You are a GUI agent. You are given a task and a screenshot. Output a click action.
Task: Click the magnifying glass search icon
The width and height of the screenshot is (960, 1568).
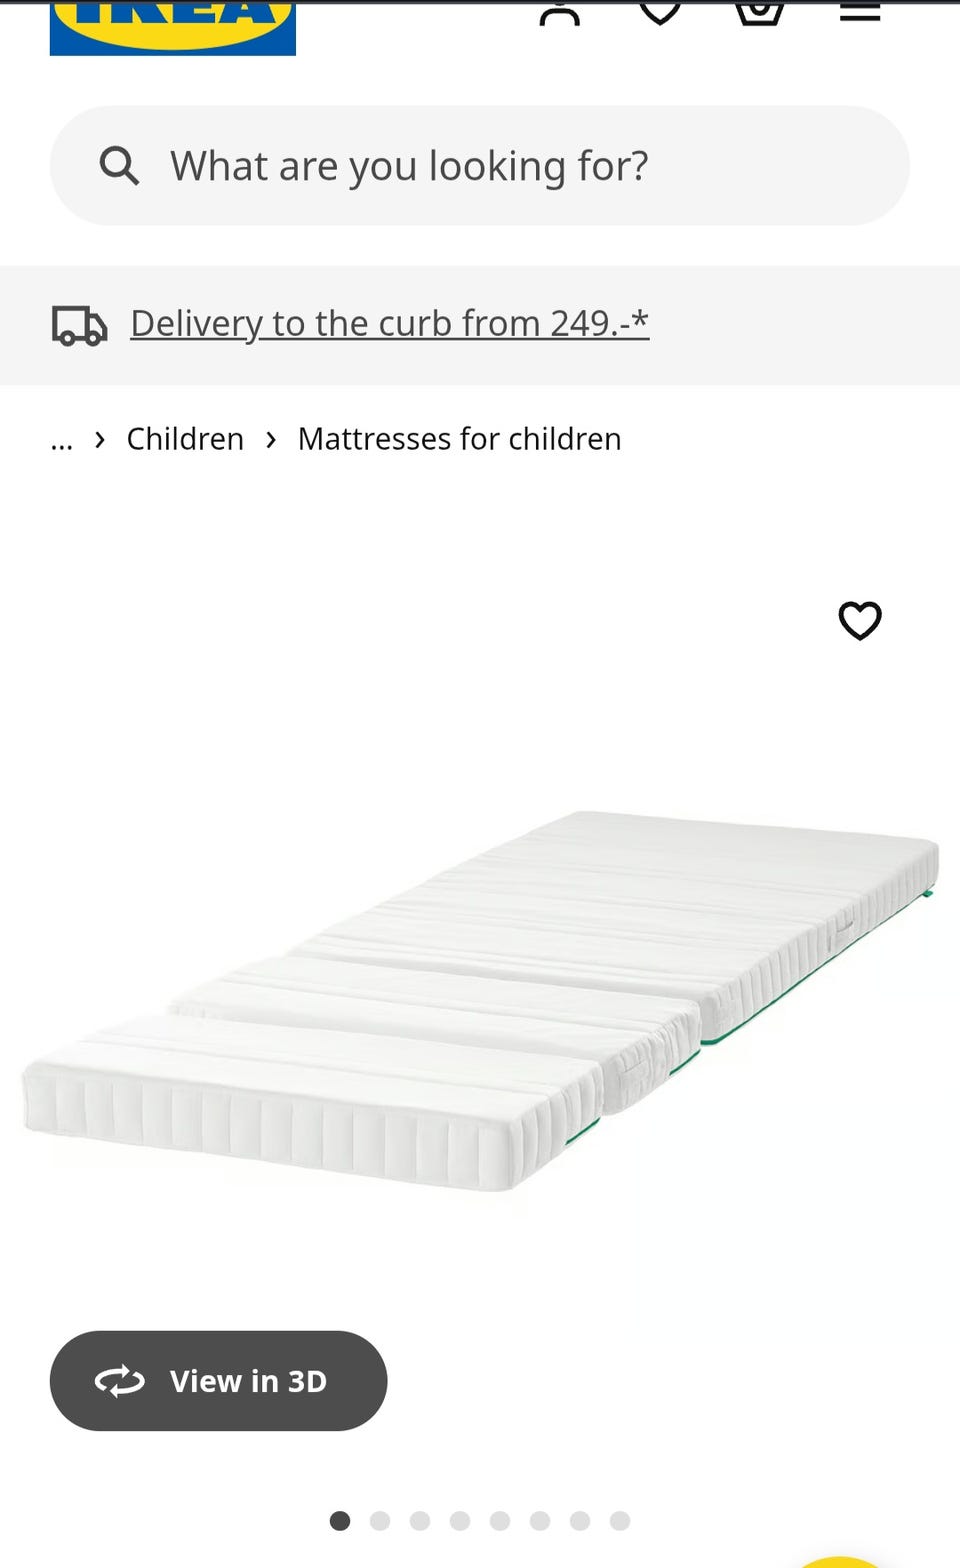point(119,165)
